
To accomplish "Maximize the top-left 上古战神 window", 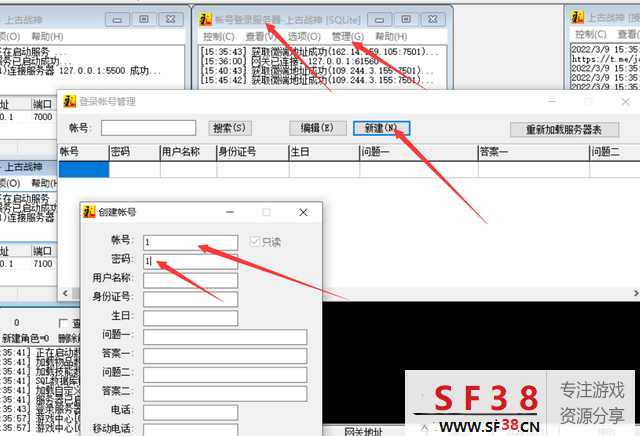I will click(x=144, y=19).
